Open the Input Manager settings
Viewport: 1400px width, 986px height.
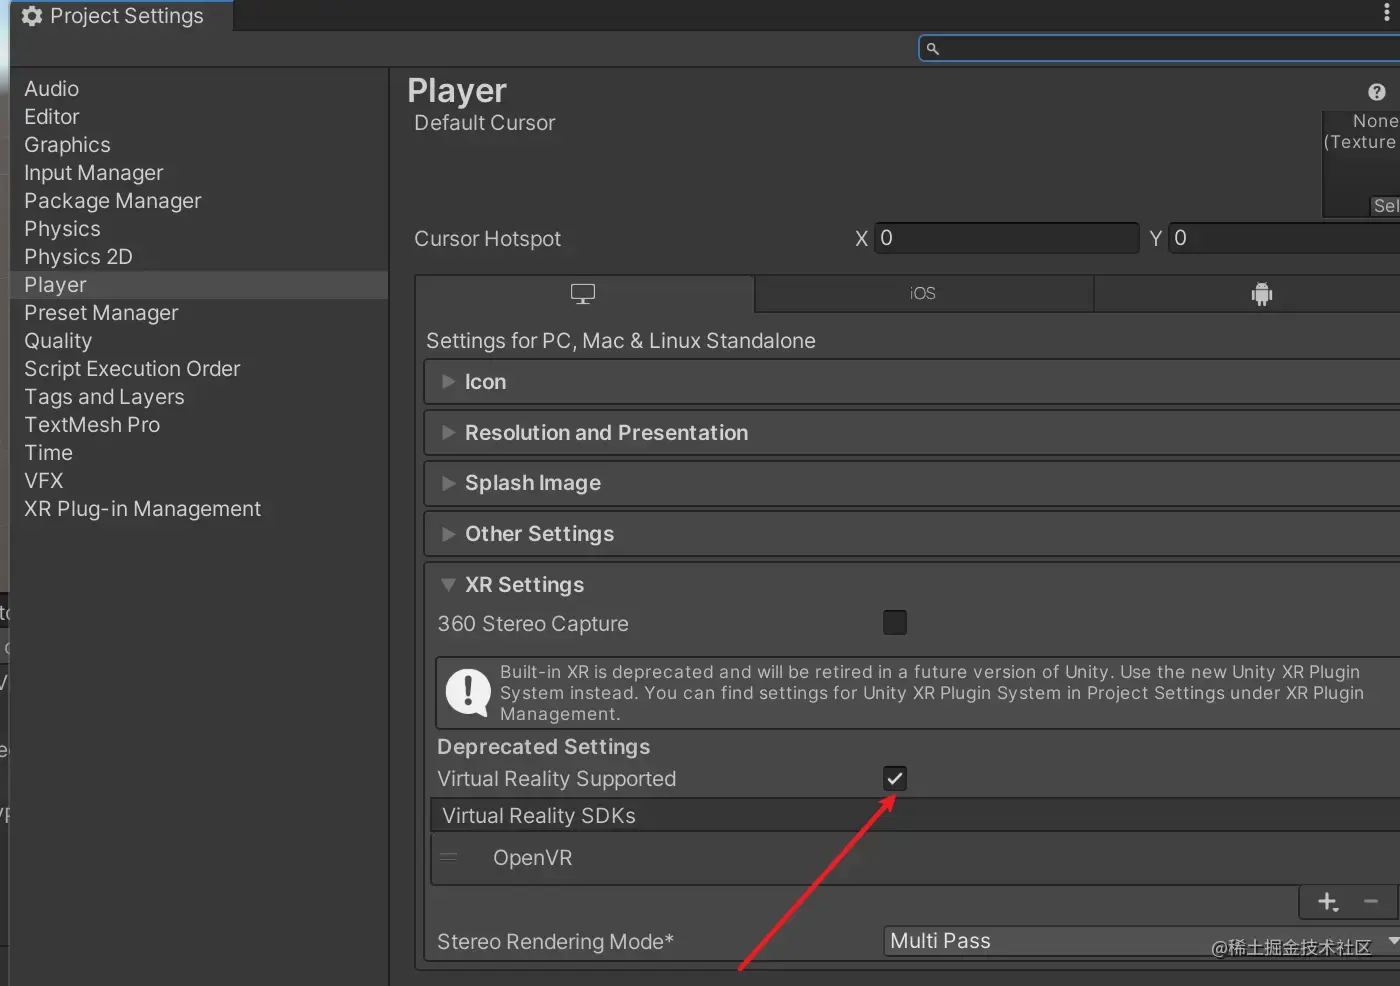tap(93, 173)
